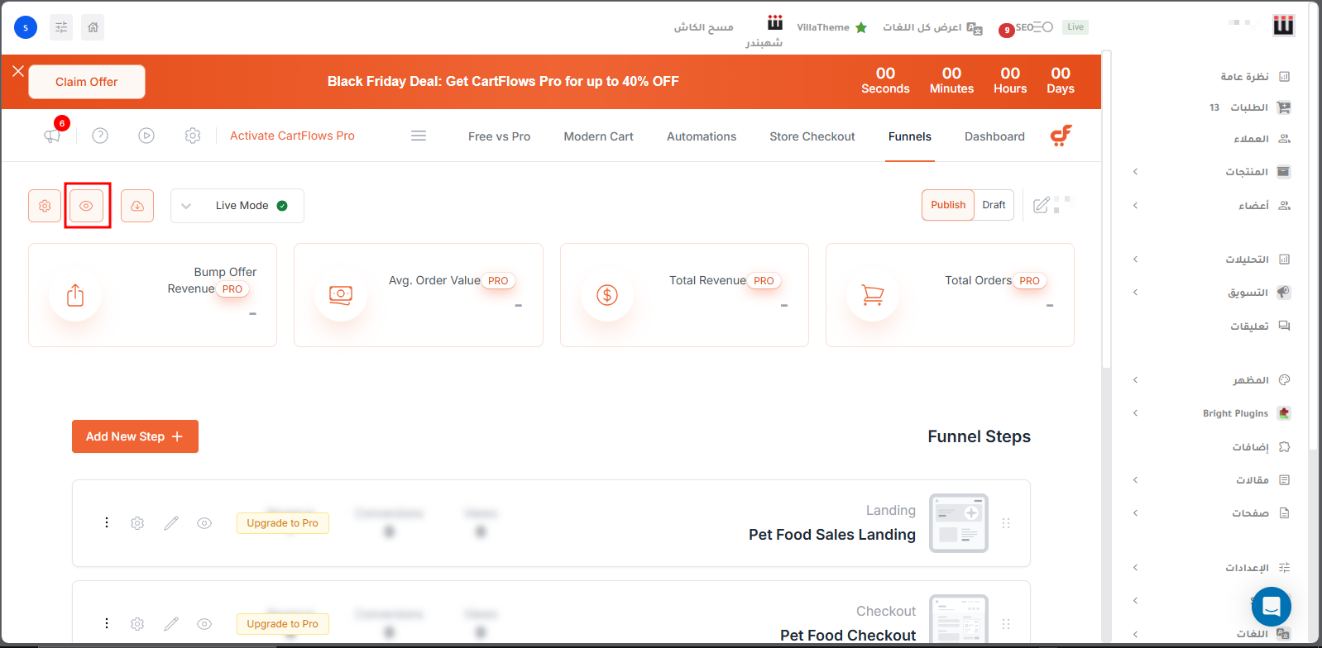Preview the funnel with the eye icon

(x=87, y=206)
